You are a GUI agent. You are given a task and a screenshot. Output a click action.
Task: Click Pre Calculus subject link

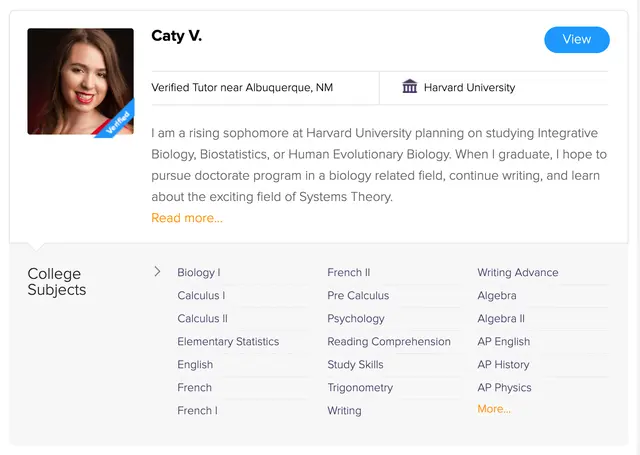(358, 295)
